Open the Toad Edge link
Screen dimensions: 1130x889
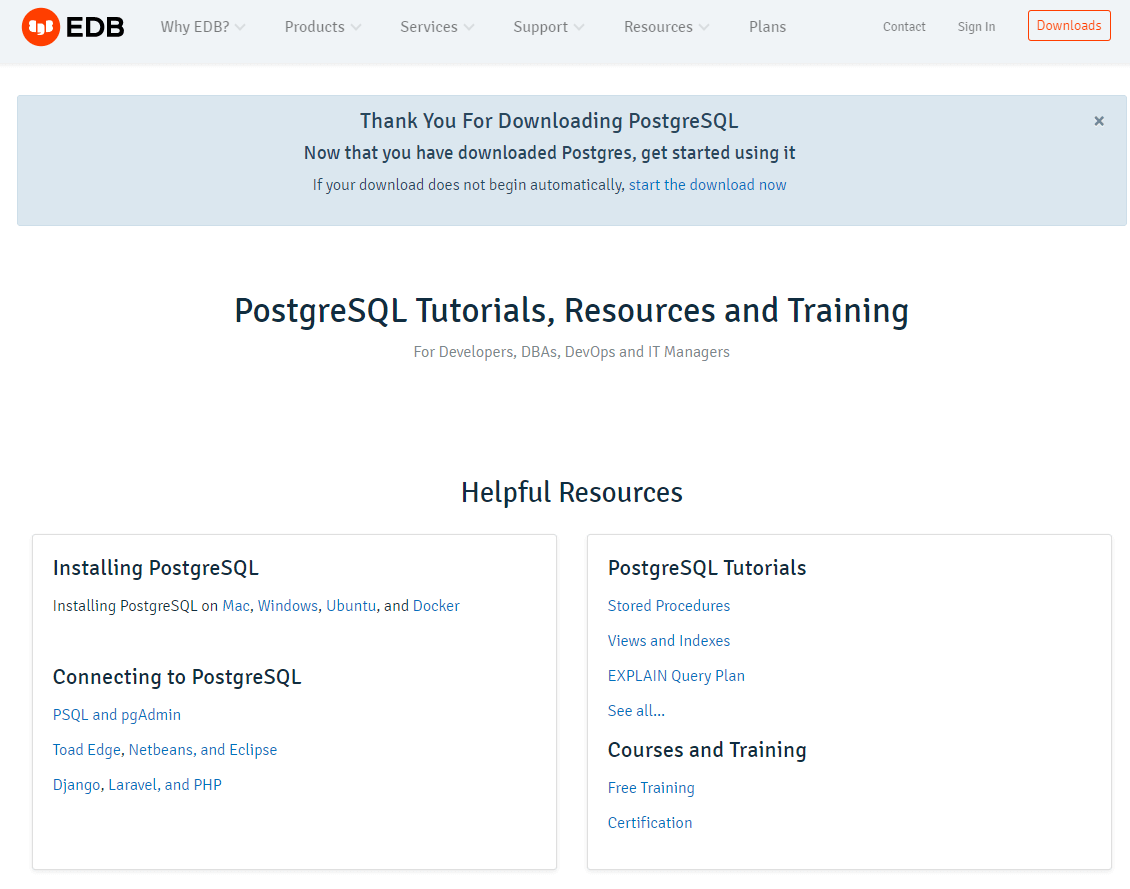click(x=86, y=750)
